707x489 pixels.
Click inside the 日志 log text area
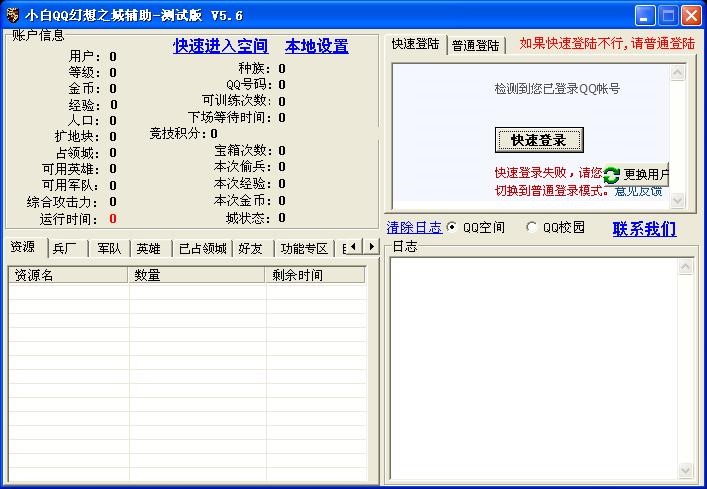click(x=534, y=368)
